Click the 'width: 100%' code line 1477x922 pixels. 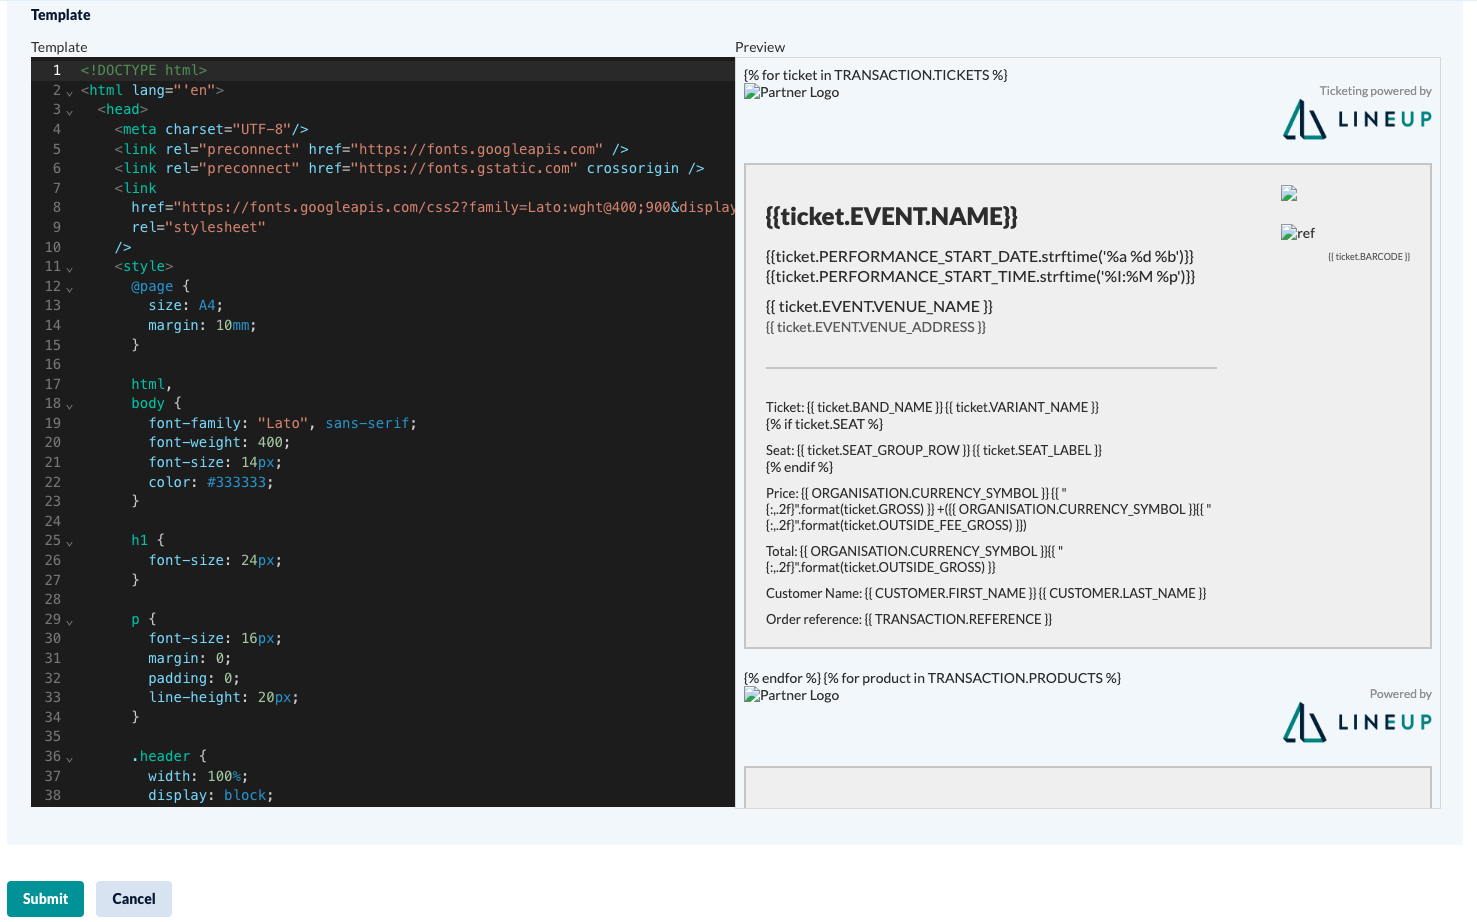(x=198, y=776)
